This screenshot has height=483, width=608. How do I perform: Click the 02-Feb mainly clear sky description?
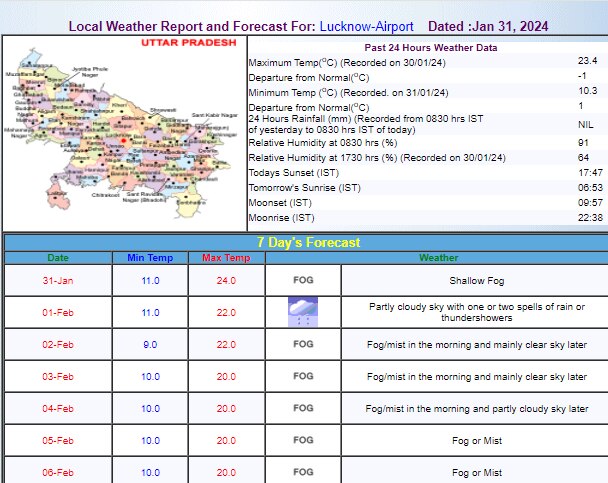[477, 345]
